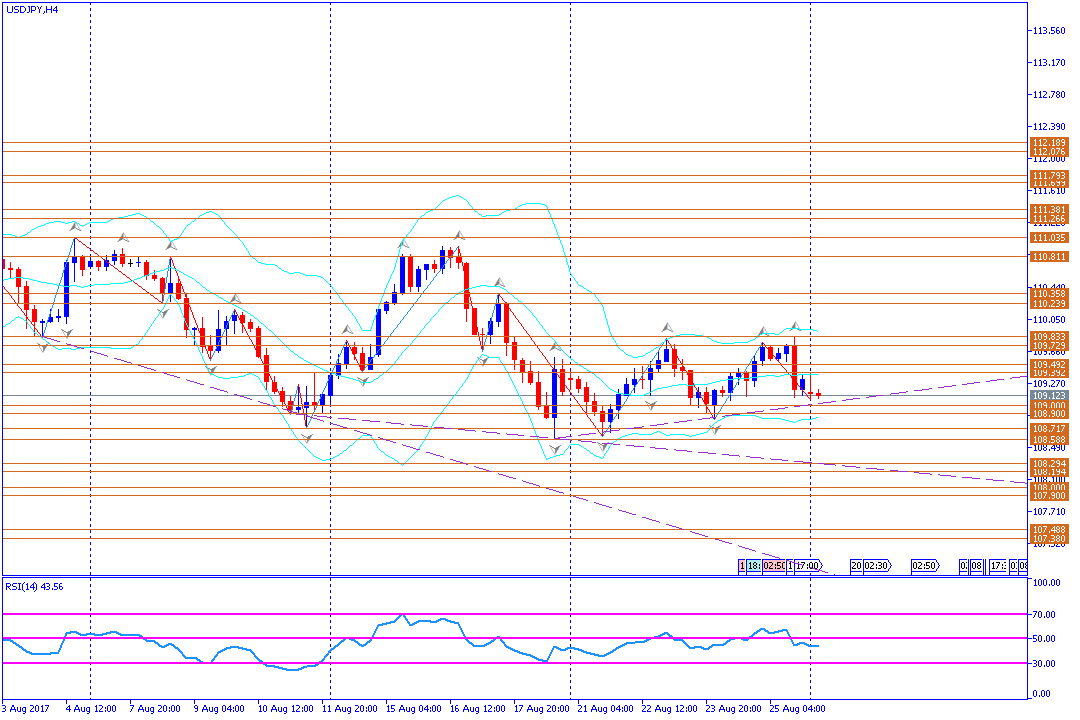Click the RSI 70.00 scale value
1080x720 pixels.
[x=1045, y=615]
